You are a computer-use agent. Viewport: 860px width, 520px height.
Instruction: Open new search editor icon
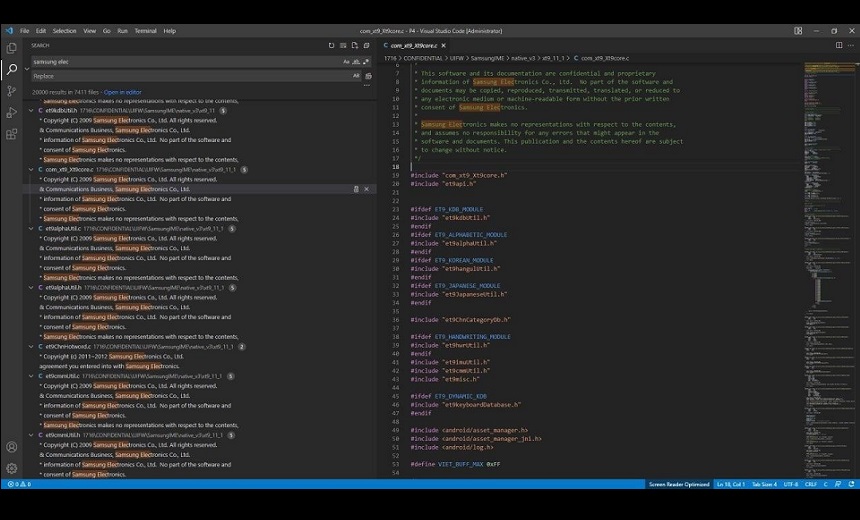tap(354, 46)
